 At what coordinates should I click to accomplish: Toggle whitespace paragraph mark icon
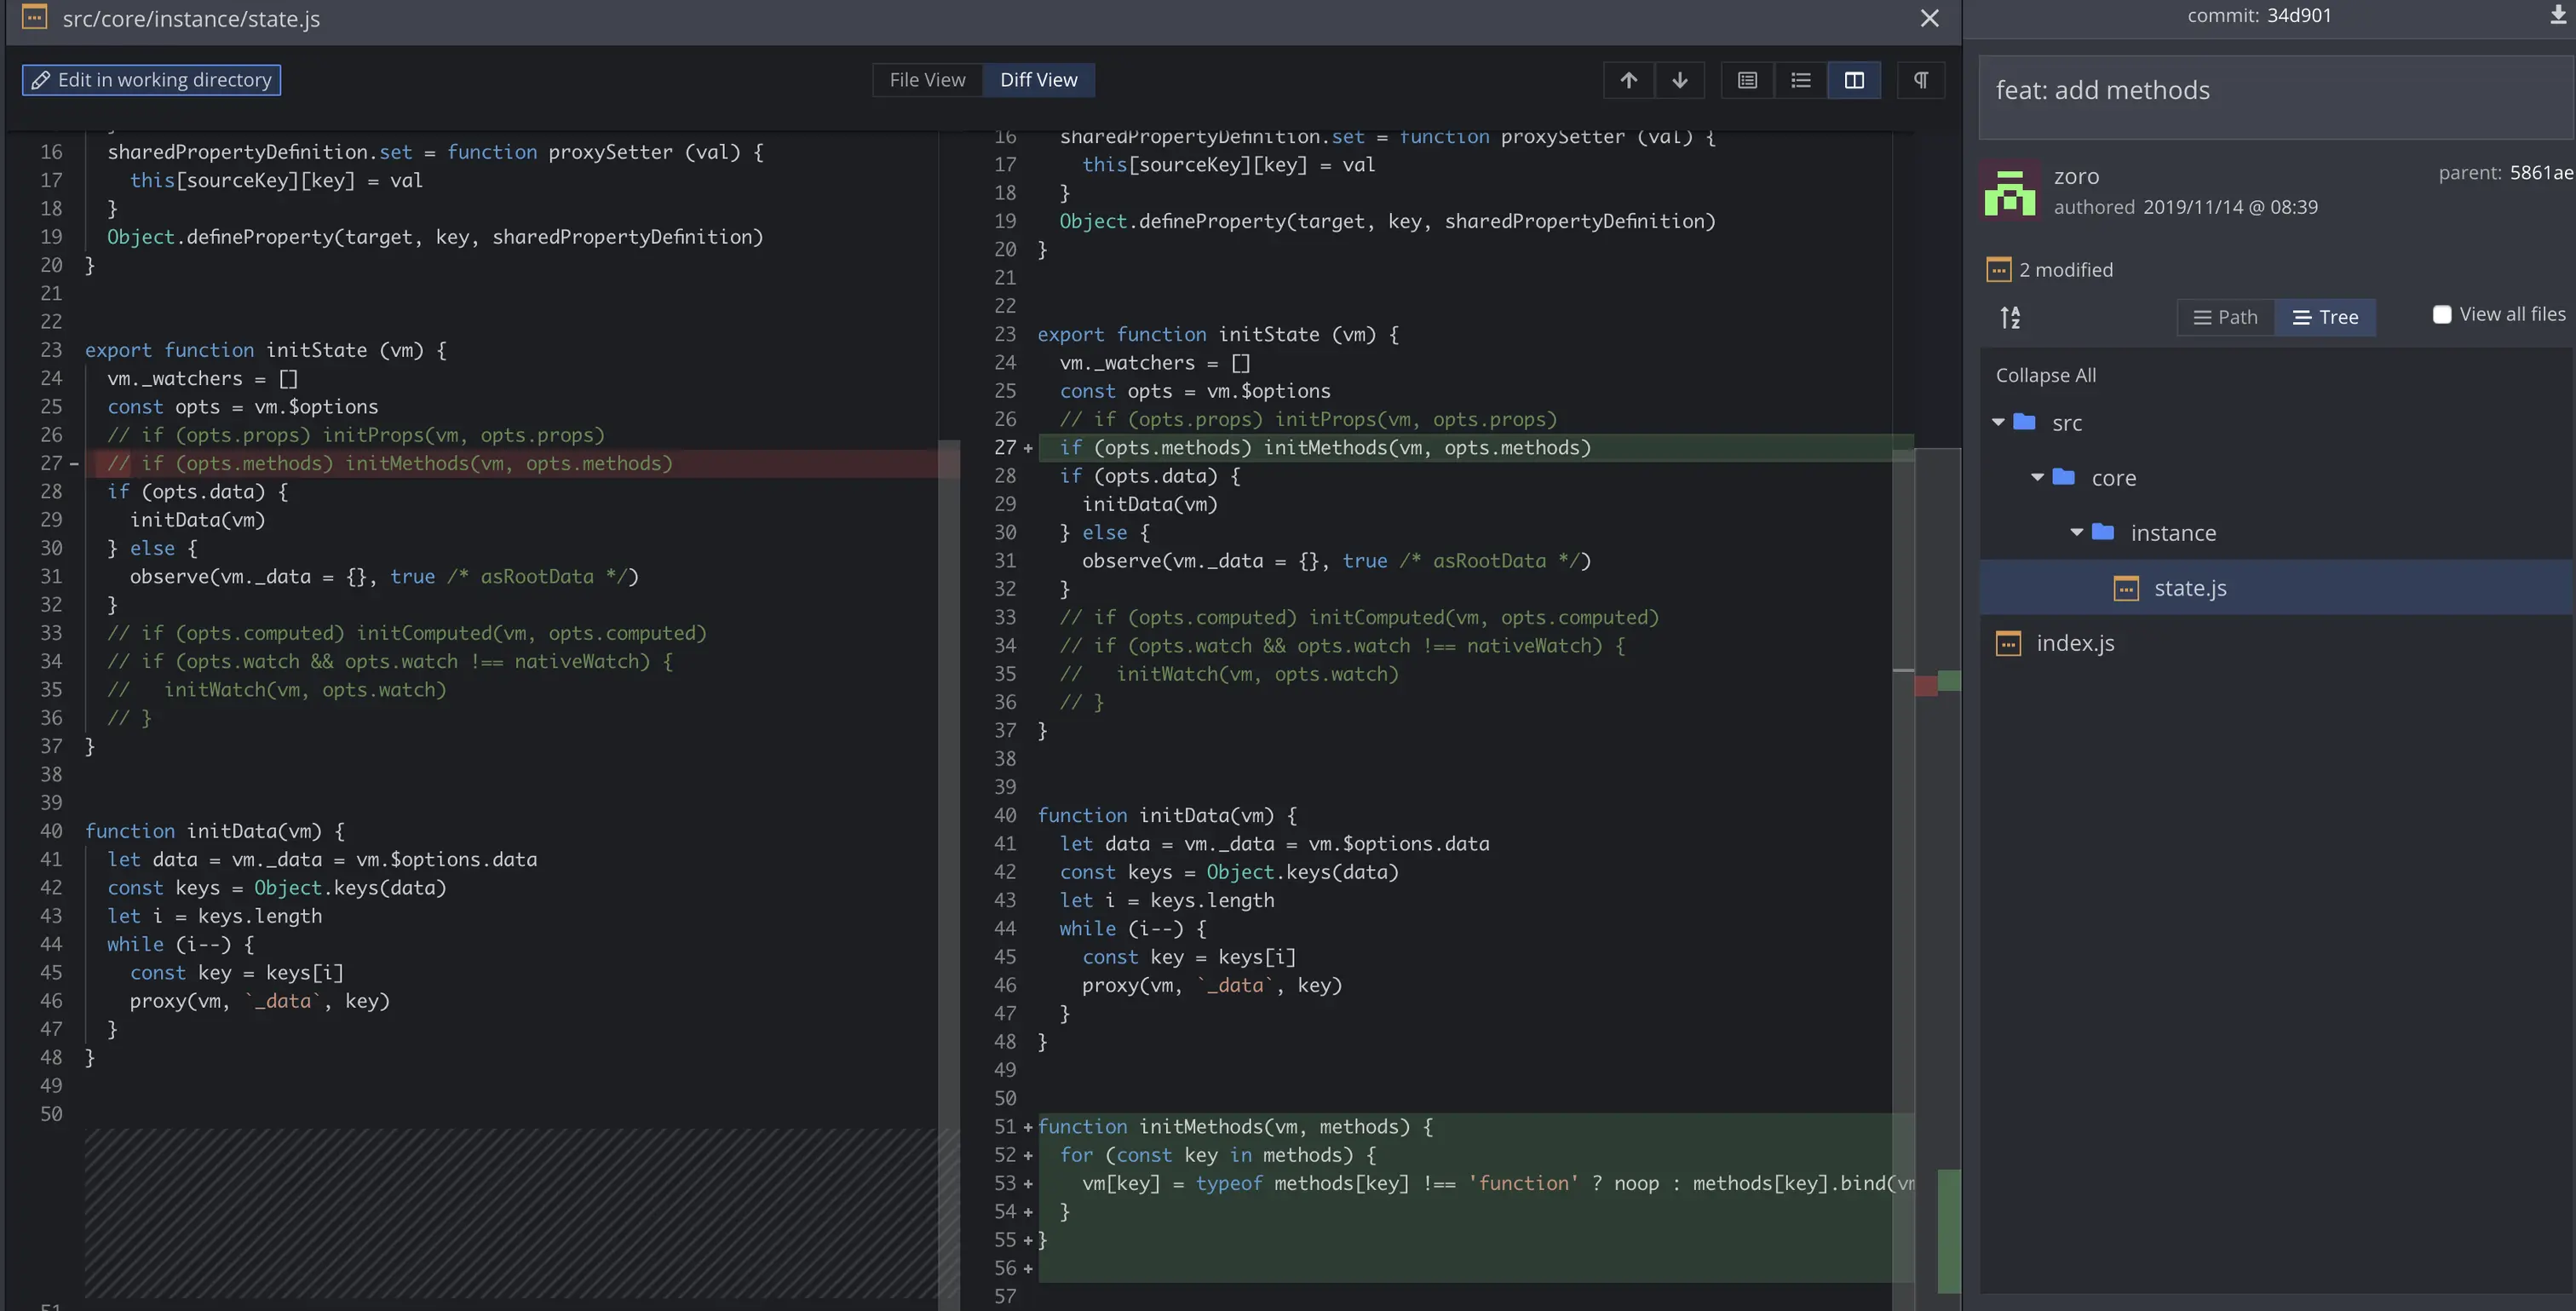[1920, 80]
